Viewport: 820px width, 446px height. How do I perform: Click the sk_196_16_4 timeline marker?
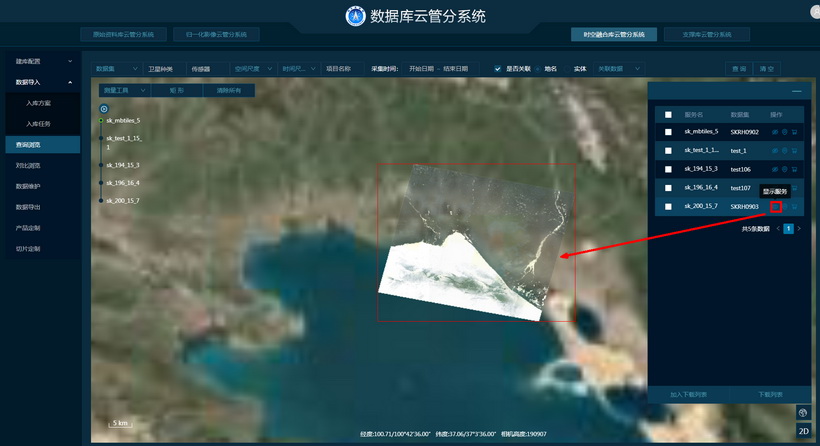tap(101, 183)
